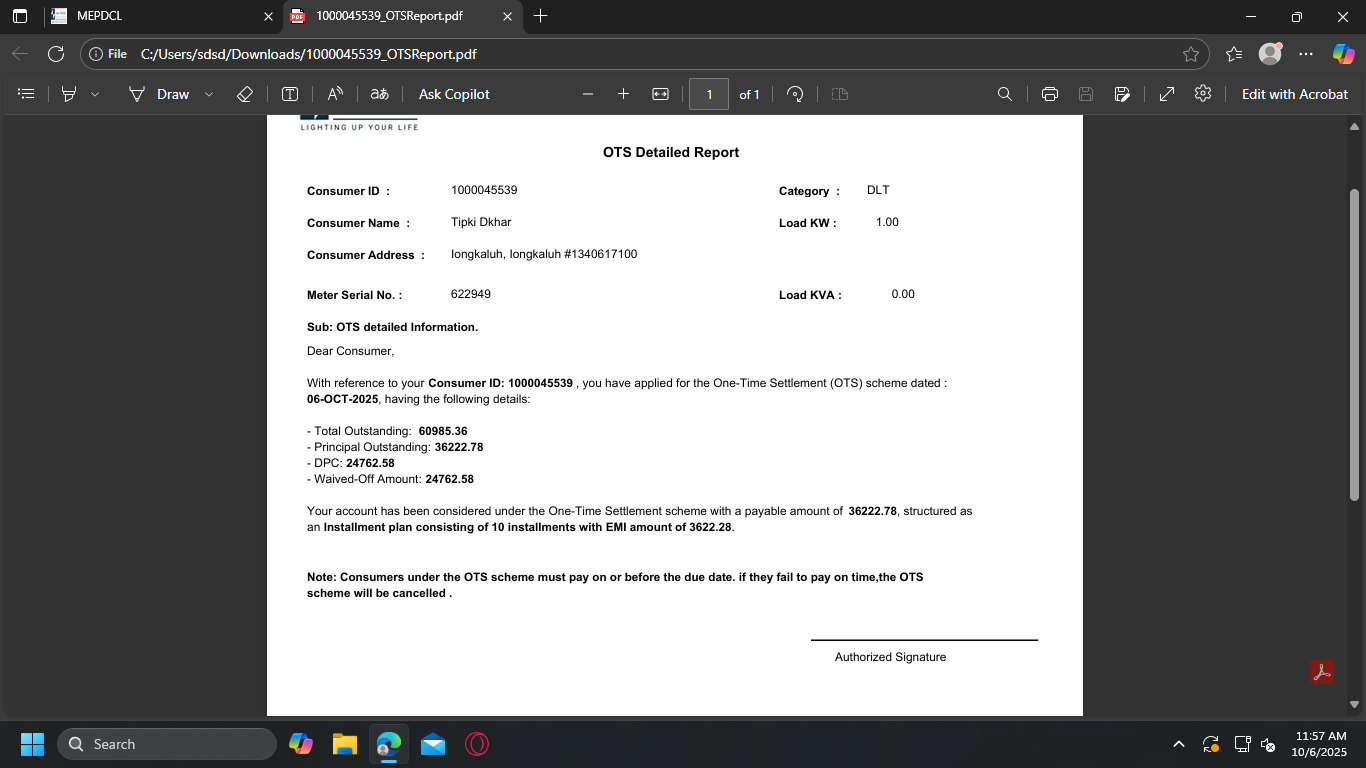Click the vertical scrollbar up arrow

[x=1355, y=127]
